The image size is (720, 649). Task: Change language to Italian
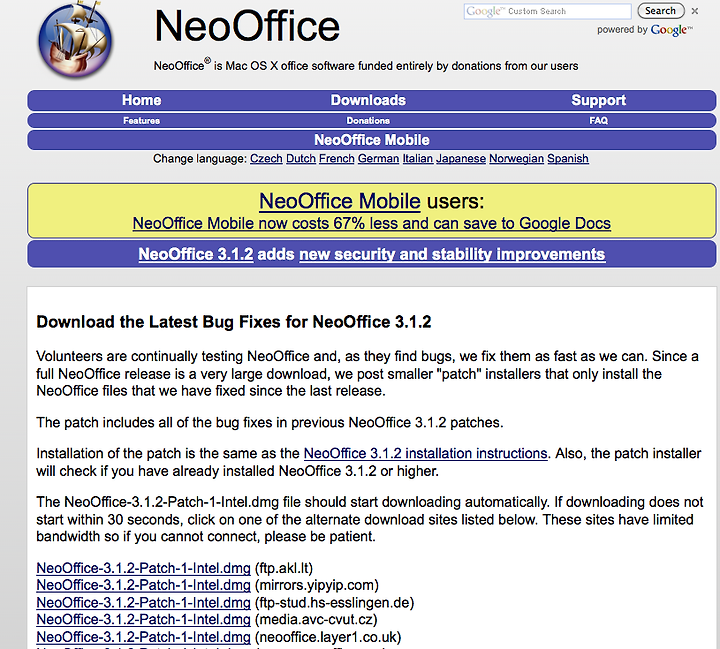[x=418, y=158]
